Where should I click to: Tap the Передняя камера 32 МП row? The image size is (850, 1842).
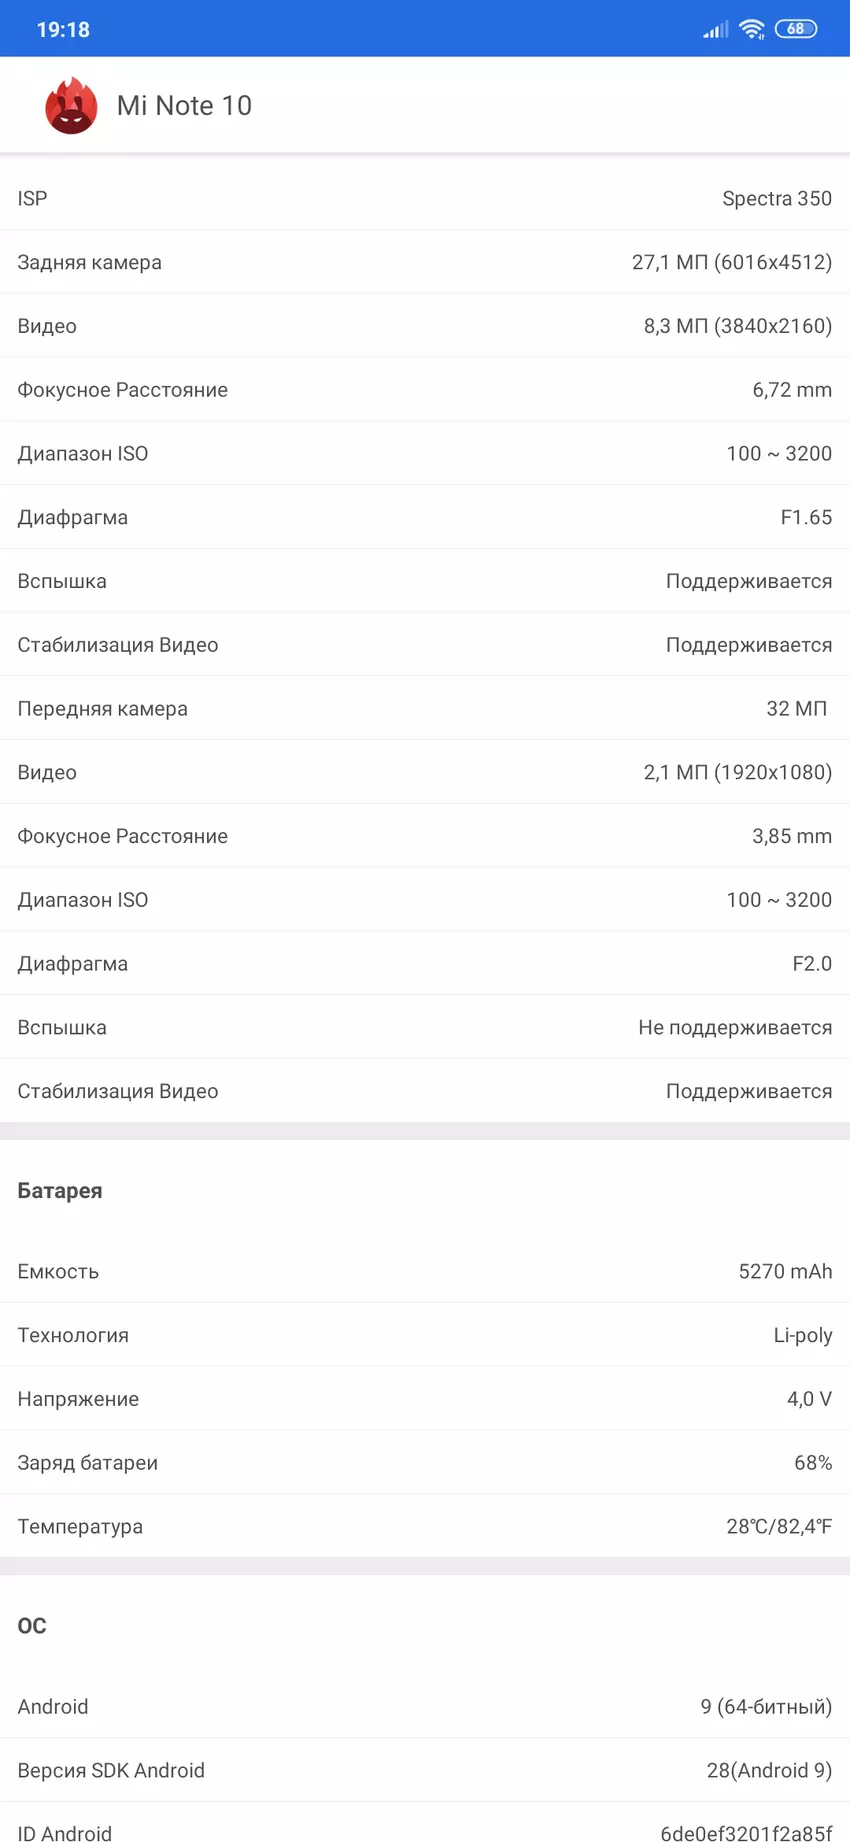425,708
